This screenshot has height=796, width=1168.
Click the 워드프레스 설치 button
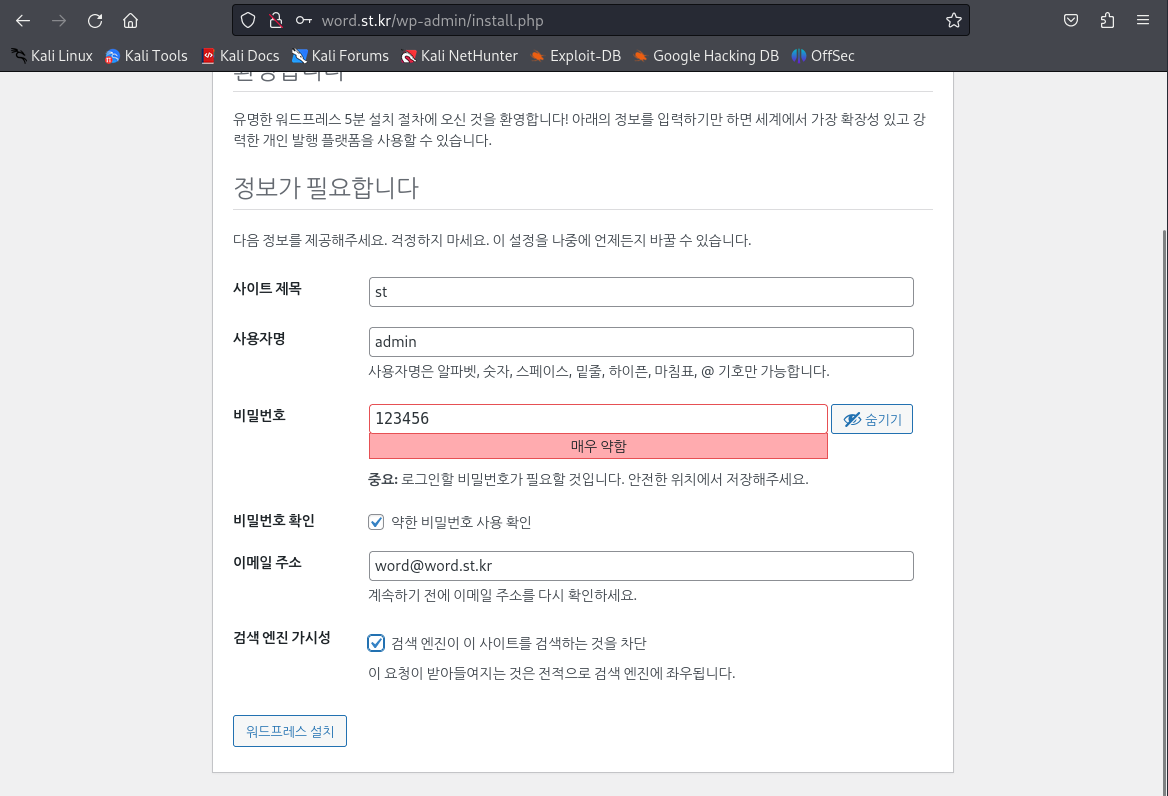(290, 731)
